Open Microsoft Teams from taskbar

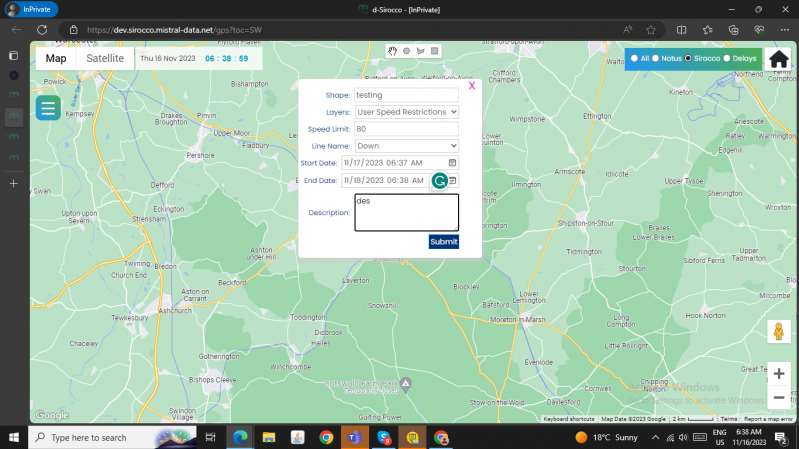tap(355, 437)
